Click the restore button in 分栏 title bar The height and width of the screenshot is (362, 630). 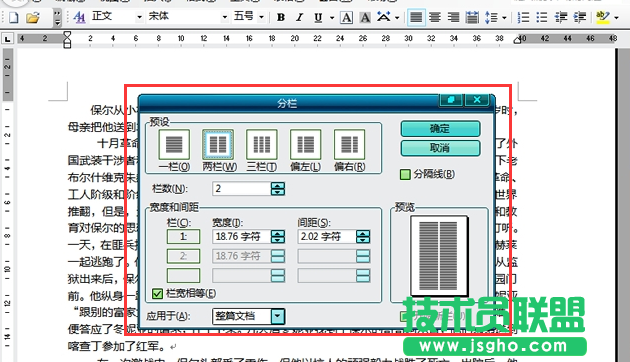(x=451, y=100)
